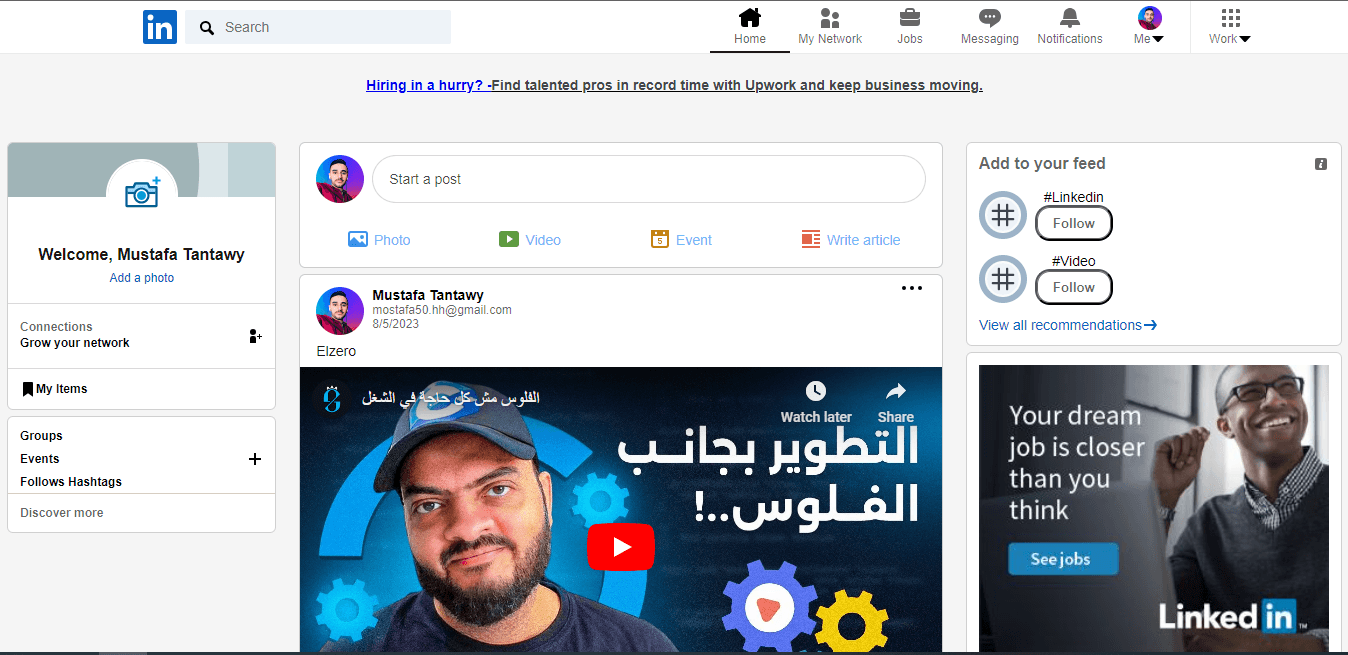The height and width of the screenshot is (655, 1348).
Task: Open Connections Grow your network
Action: (x=141, y=335)
